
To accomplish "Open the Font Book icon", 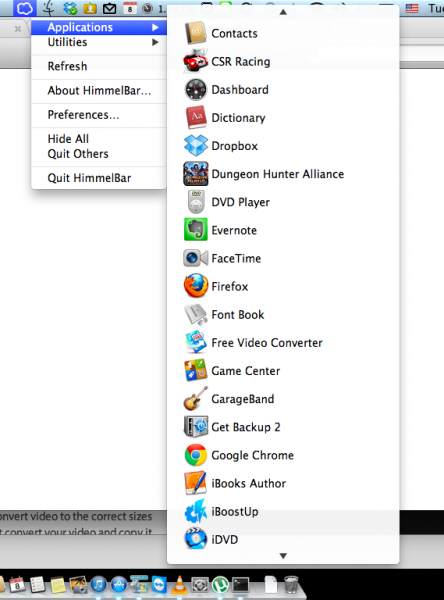I will pyautogui.click(x=196, y=314).
